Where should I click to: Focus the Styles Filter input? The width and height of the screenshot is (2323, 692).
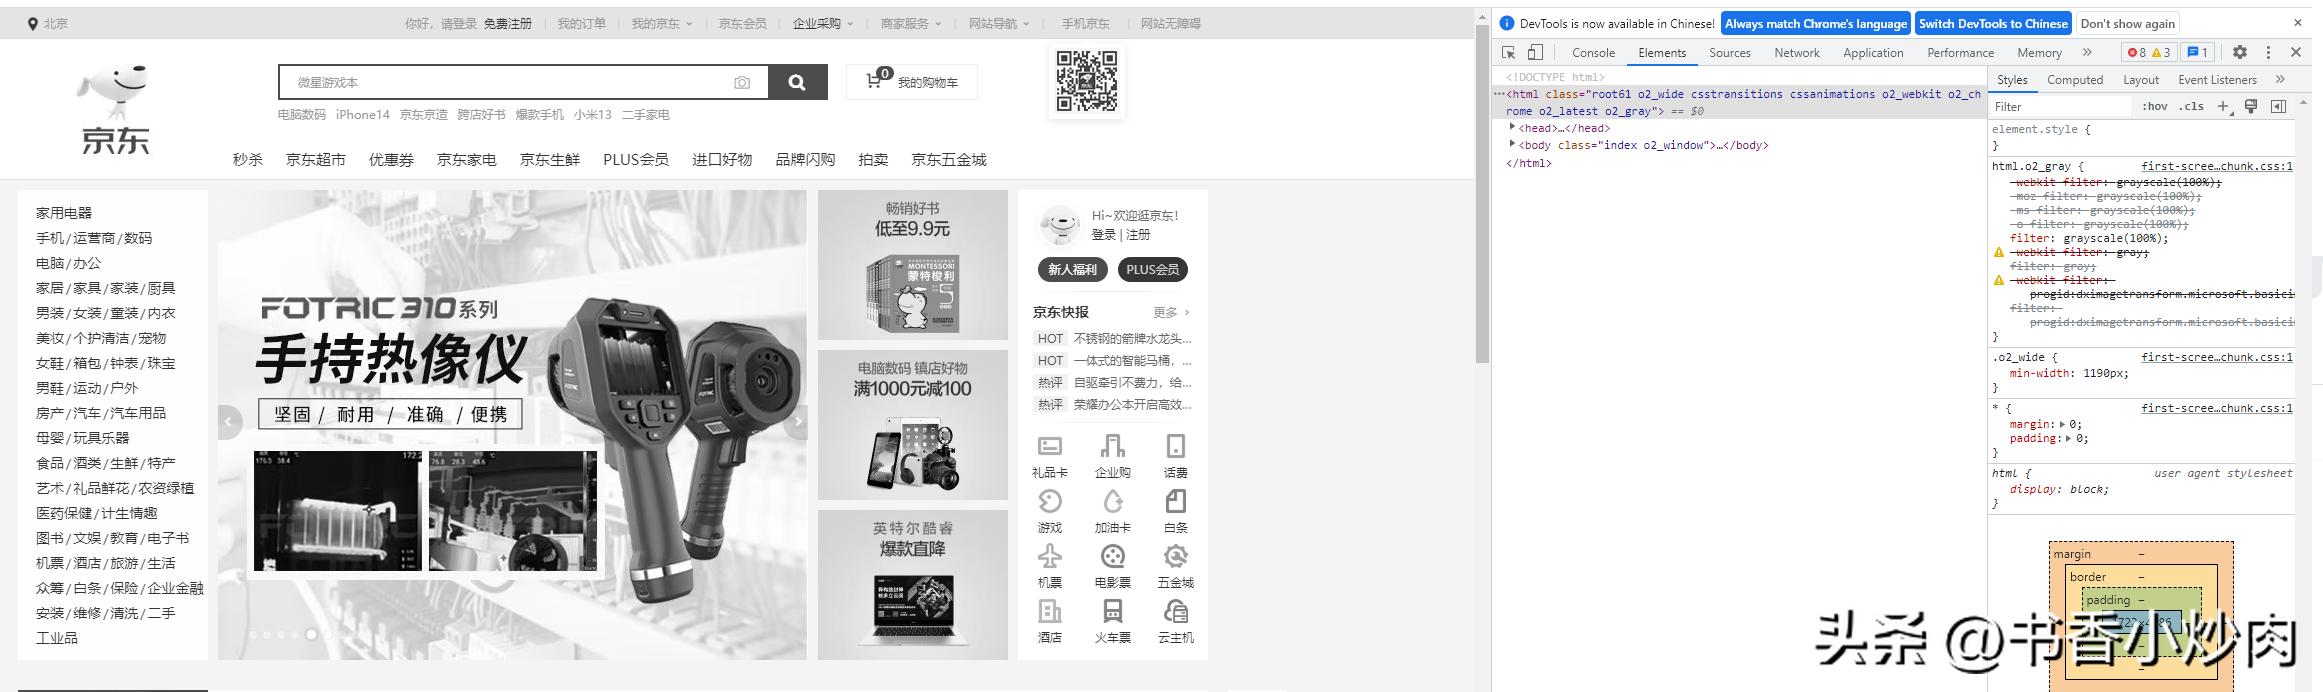[2060, 106]
